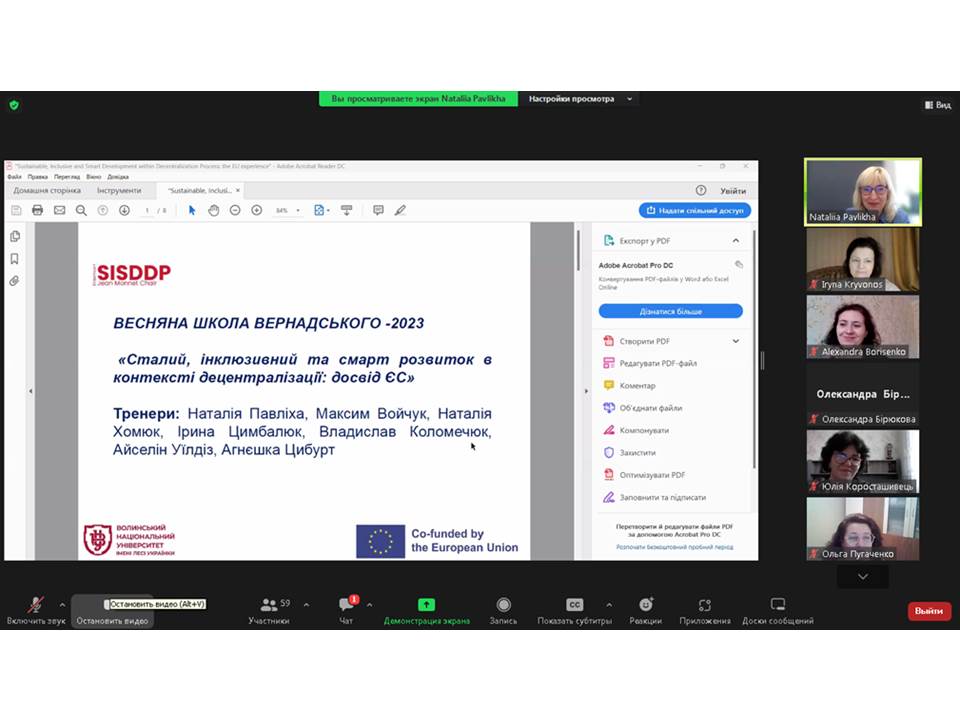Open Настройки просмотра dropdown
The width and height of the screenshot is (960, 720).
[580, 99]
